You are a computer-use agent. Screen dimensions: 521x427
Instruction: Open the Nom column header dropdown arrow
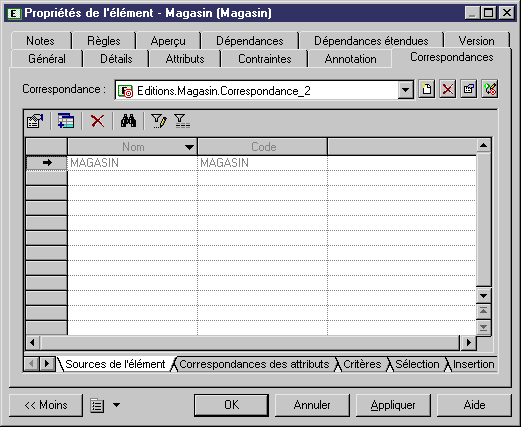click(x=189, y=147)
